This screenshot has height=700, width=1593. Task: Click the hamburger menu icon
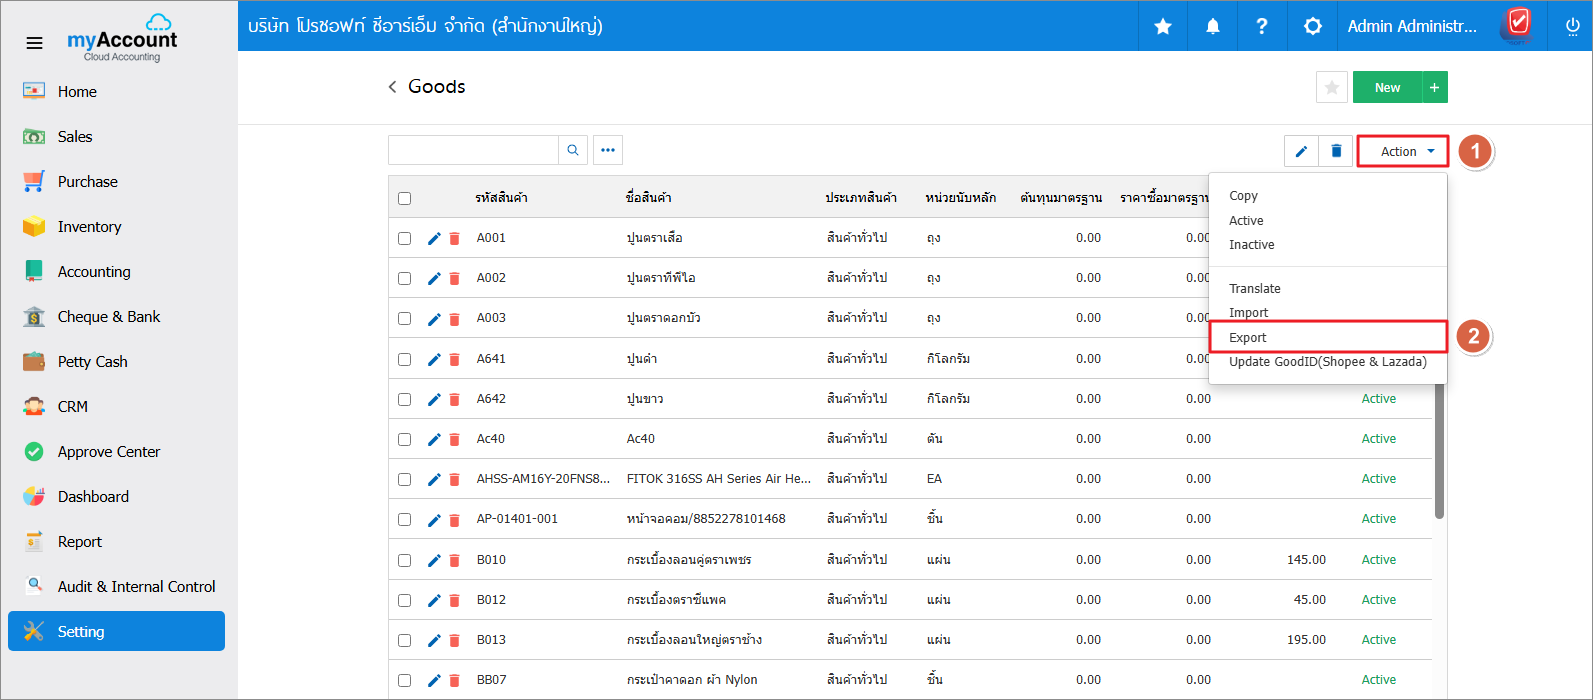click(x=34, y=43)
